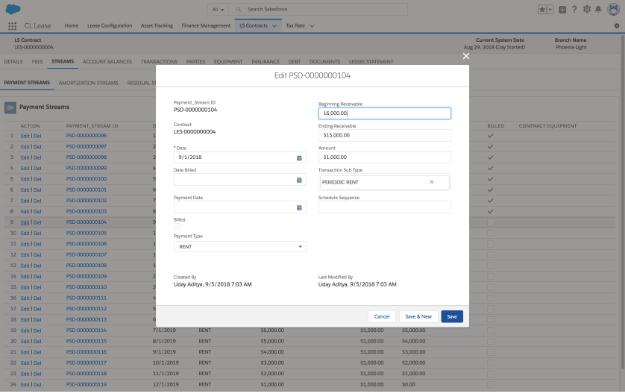Screen dimensions: 625x392
Task: Open PSD-0000000110 link
Action: [86, 287]
